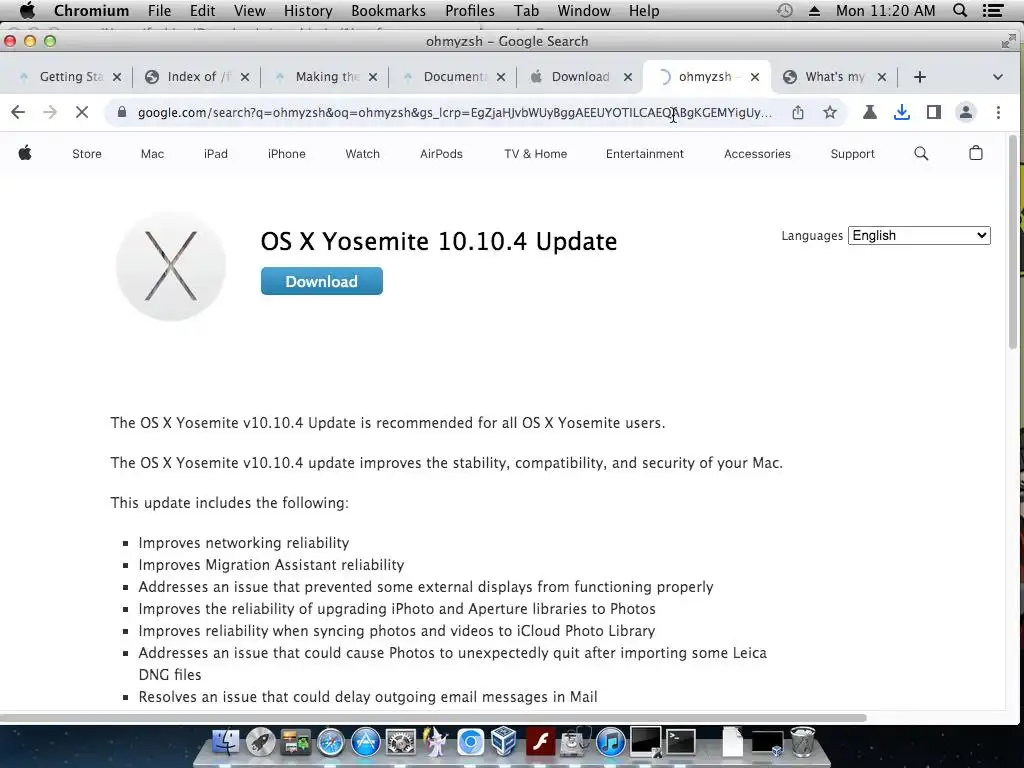
Task: Toggle the browser side panel
Action: (934, 112)
